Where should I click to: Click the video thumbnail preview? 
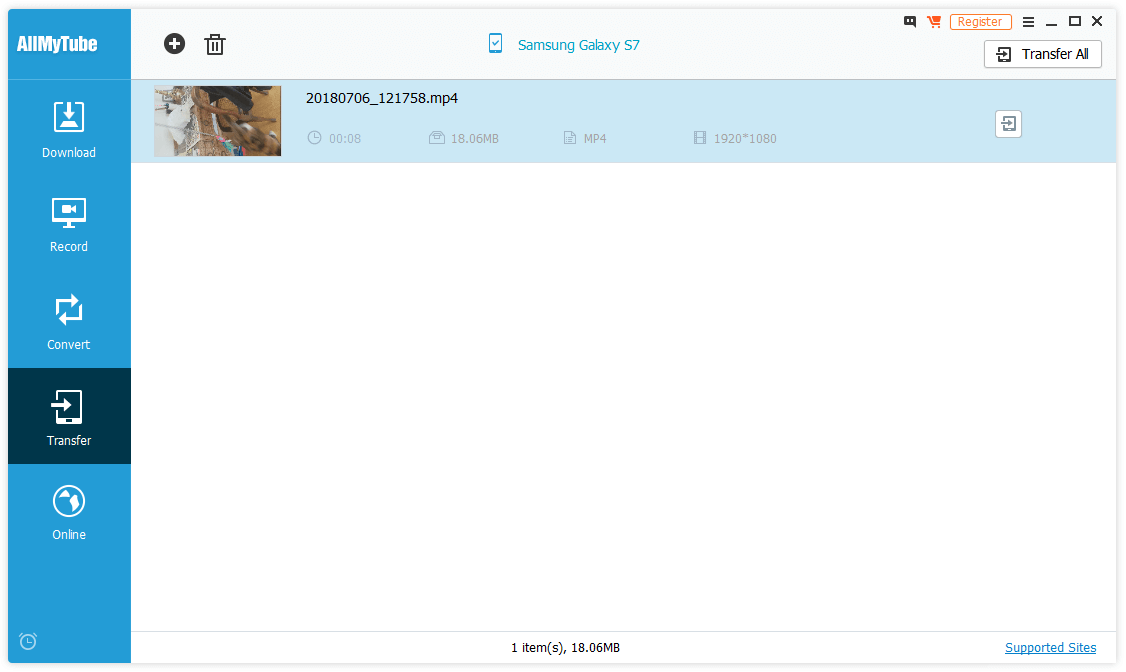tap(218, 121)
